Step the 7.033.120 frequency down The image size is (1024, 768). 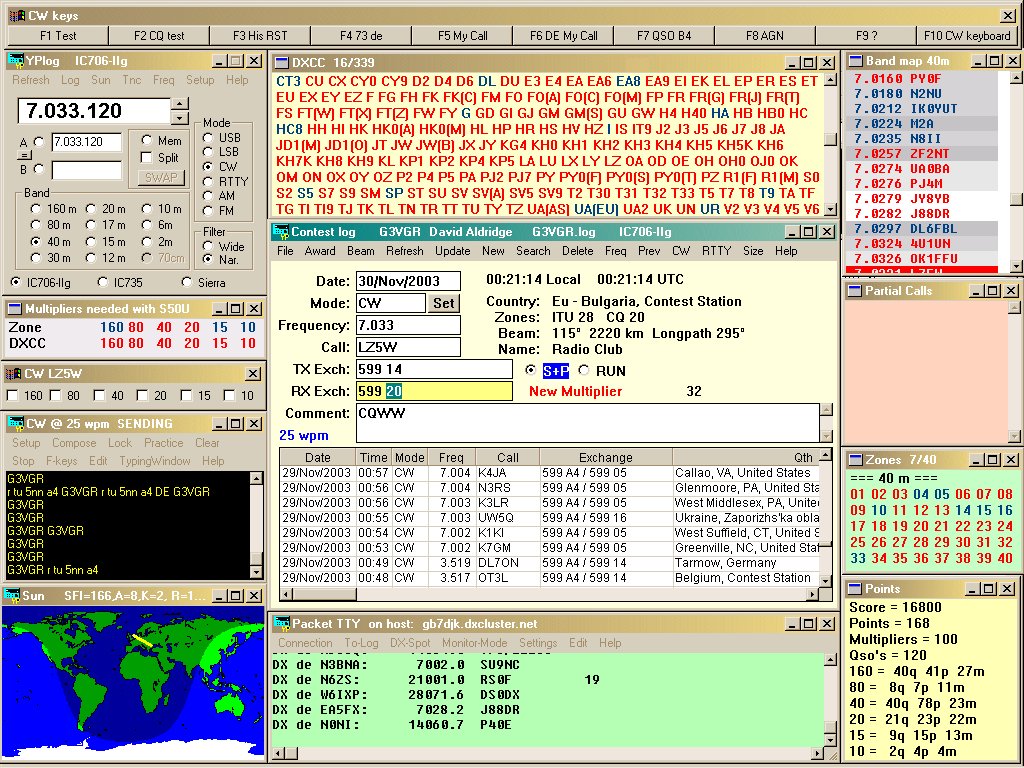click(x=180, y=117)
